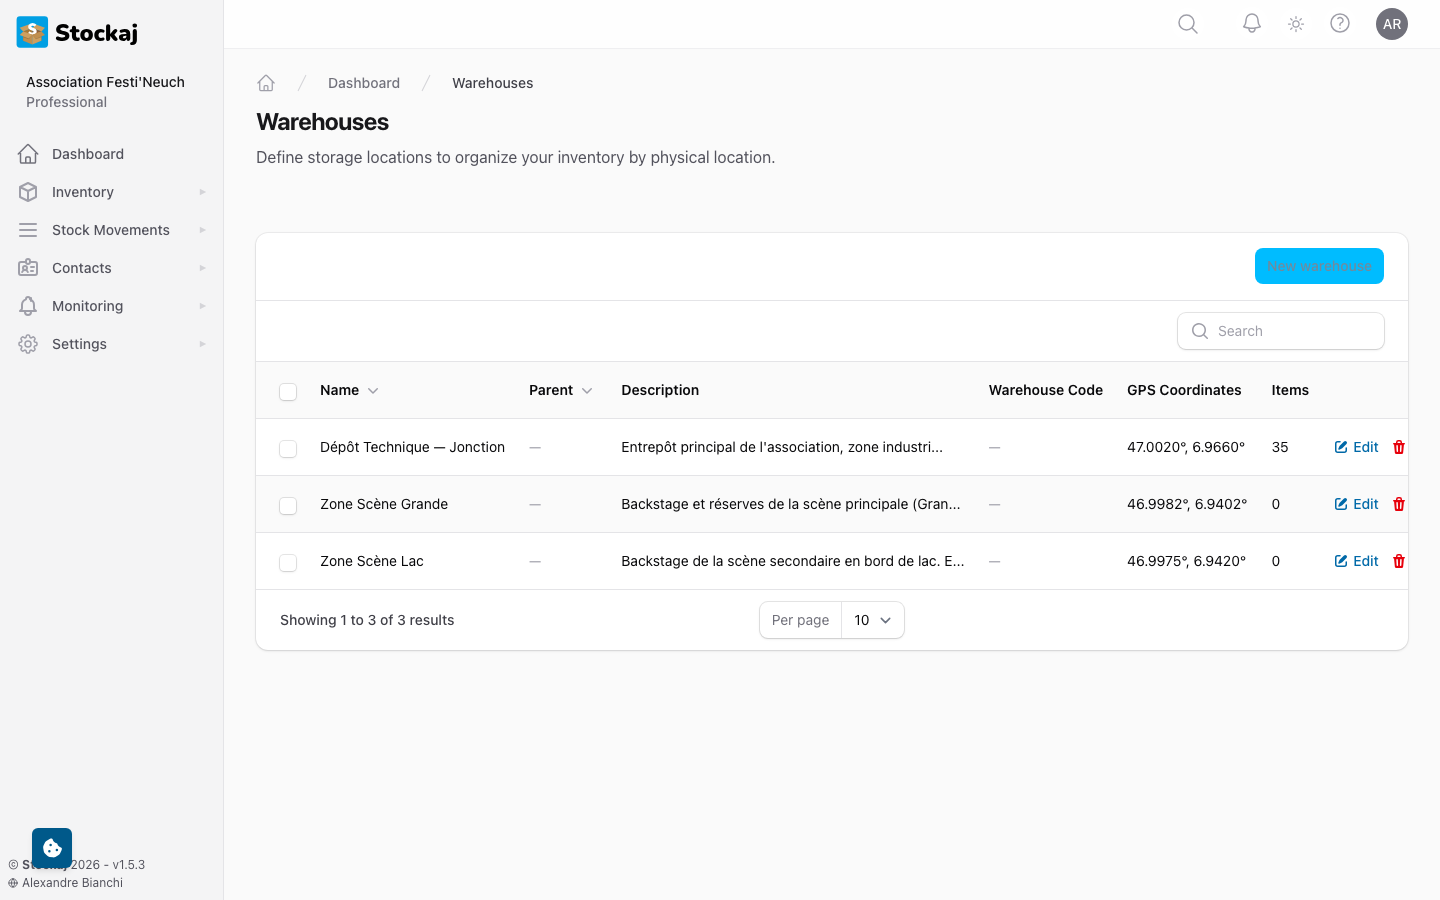Click the Alexandre Bianchi footer name
The image size is (1440, 900).
[72, 883]
